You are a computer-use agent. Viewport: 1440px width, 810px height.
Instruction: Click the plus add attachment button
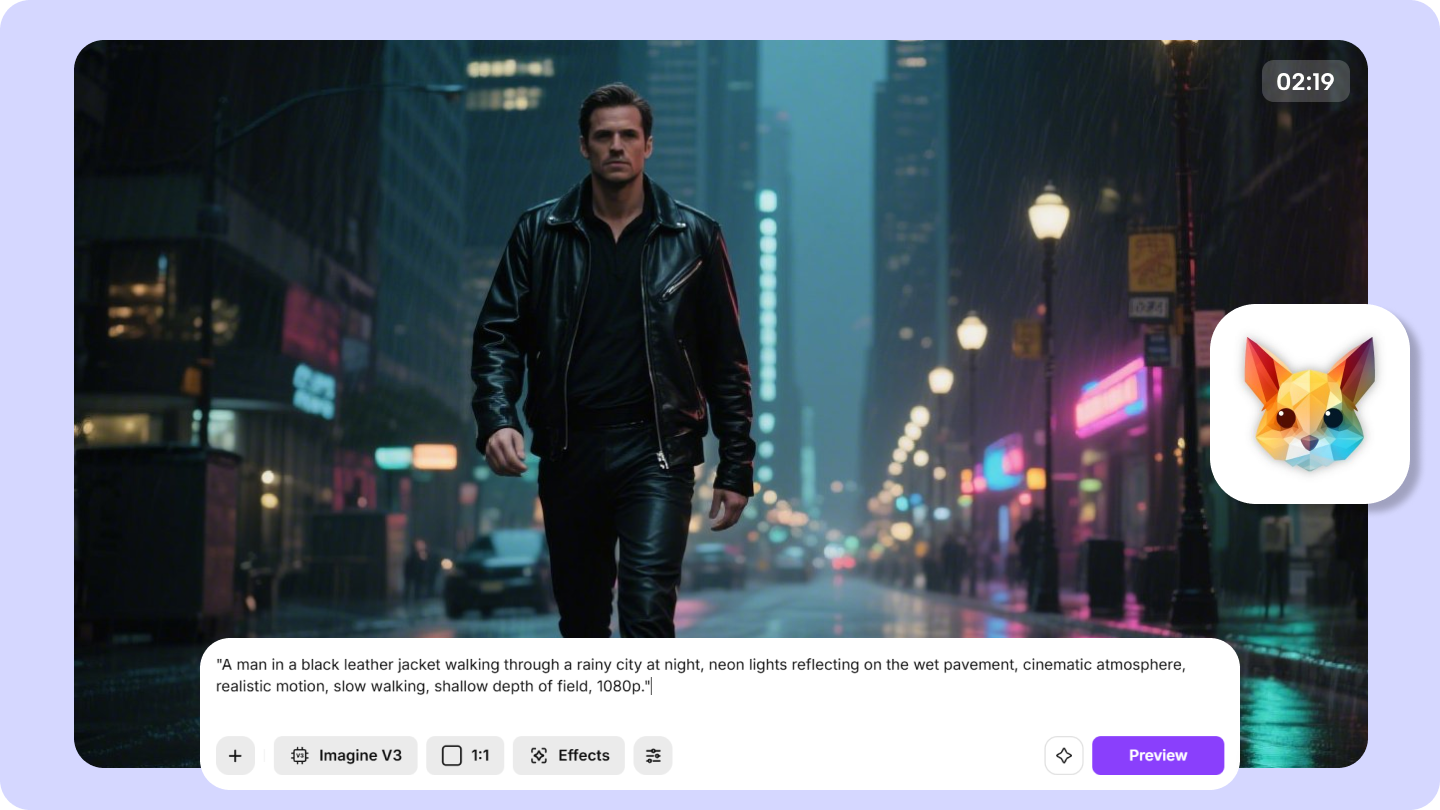pos(235,756)
